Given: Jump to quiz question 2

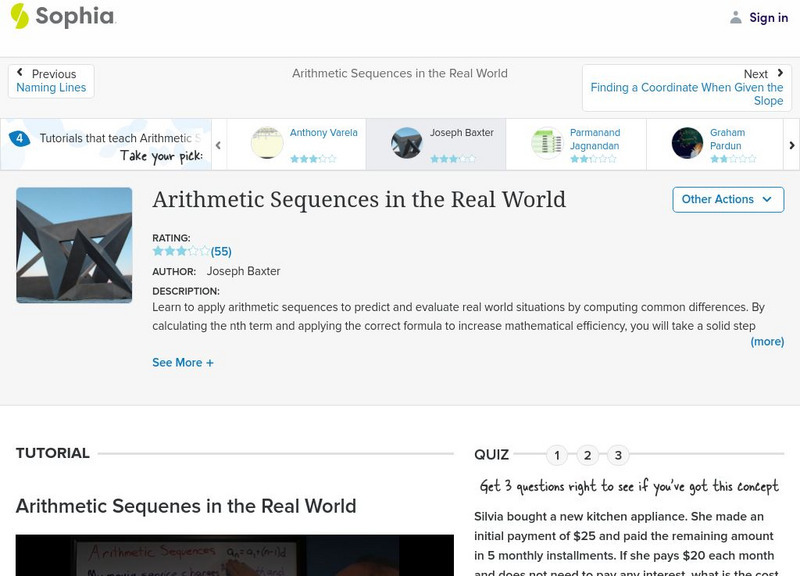Looking at the screenshot, I should pyautogui.click(x=587, y=455).
